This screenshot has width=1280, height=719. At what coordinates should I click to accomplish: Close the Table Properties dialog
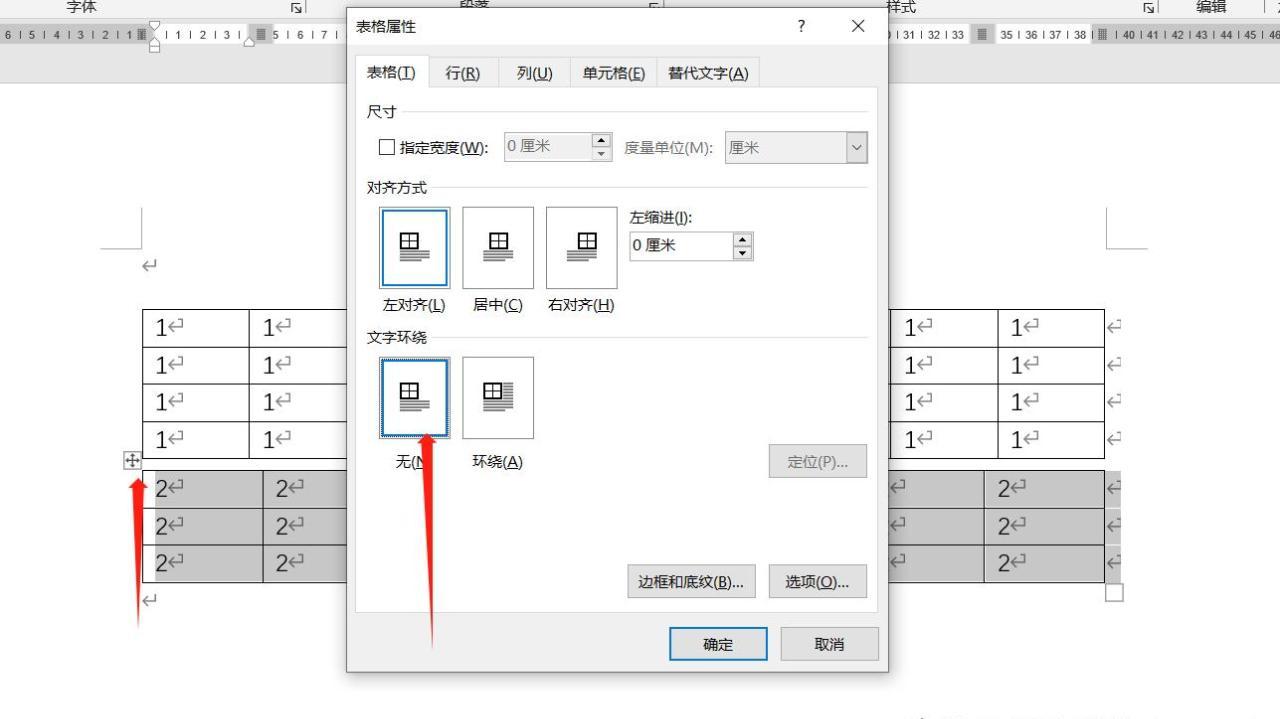[x=858, y=27]
